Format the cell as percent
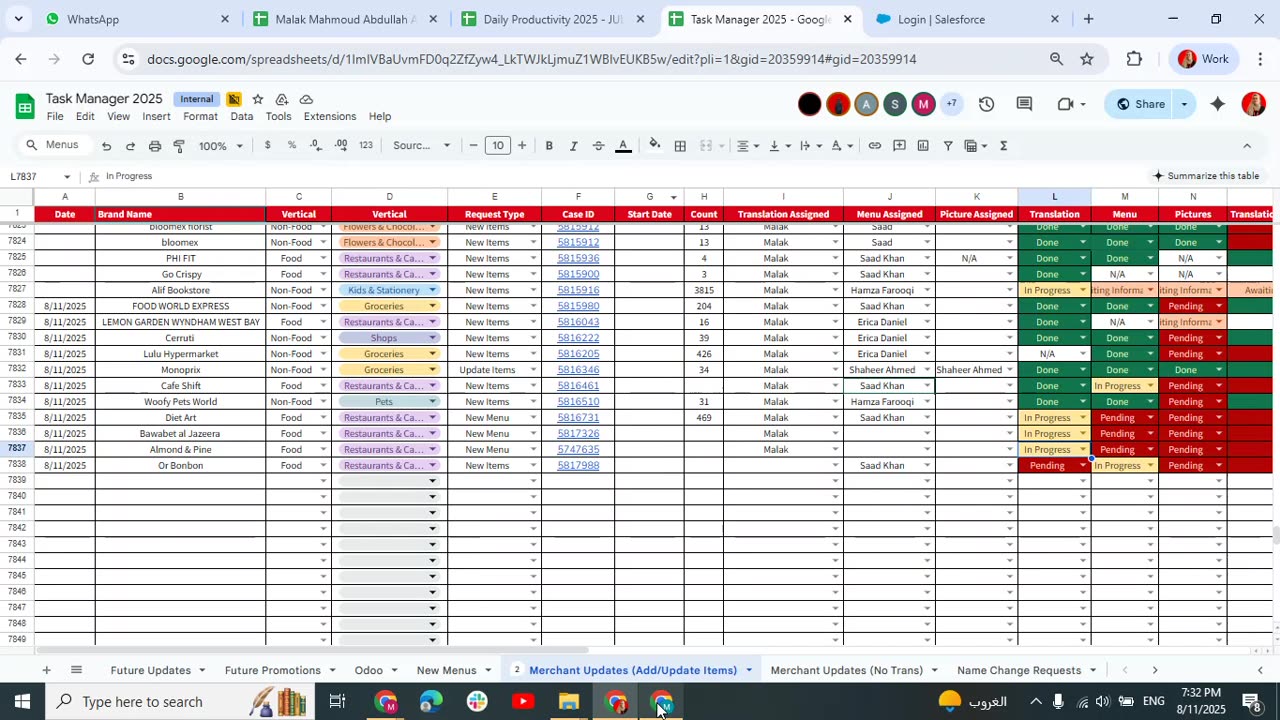 (292, 146)
